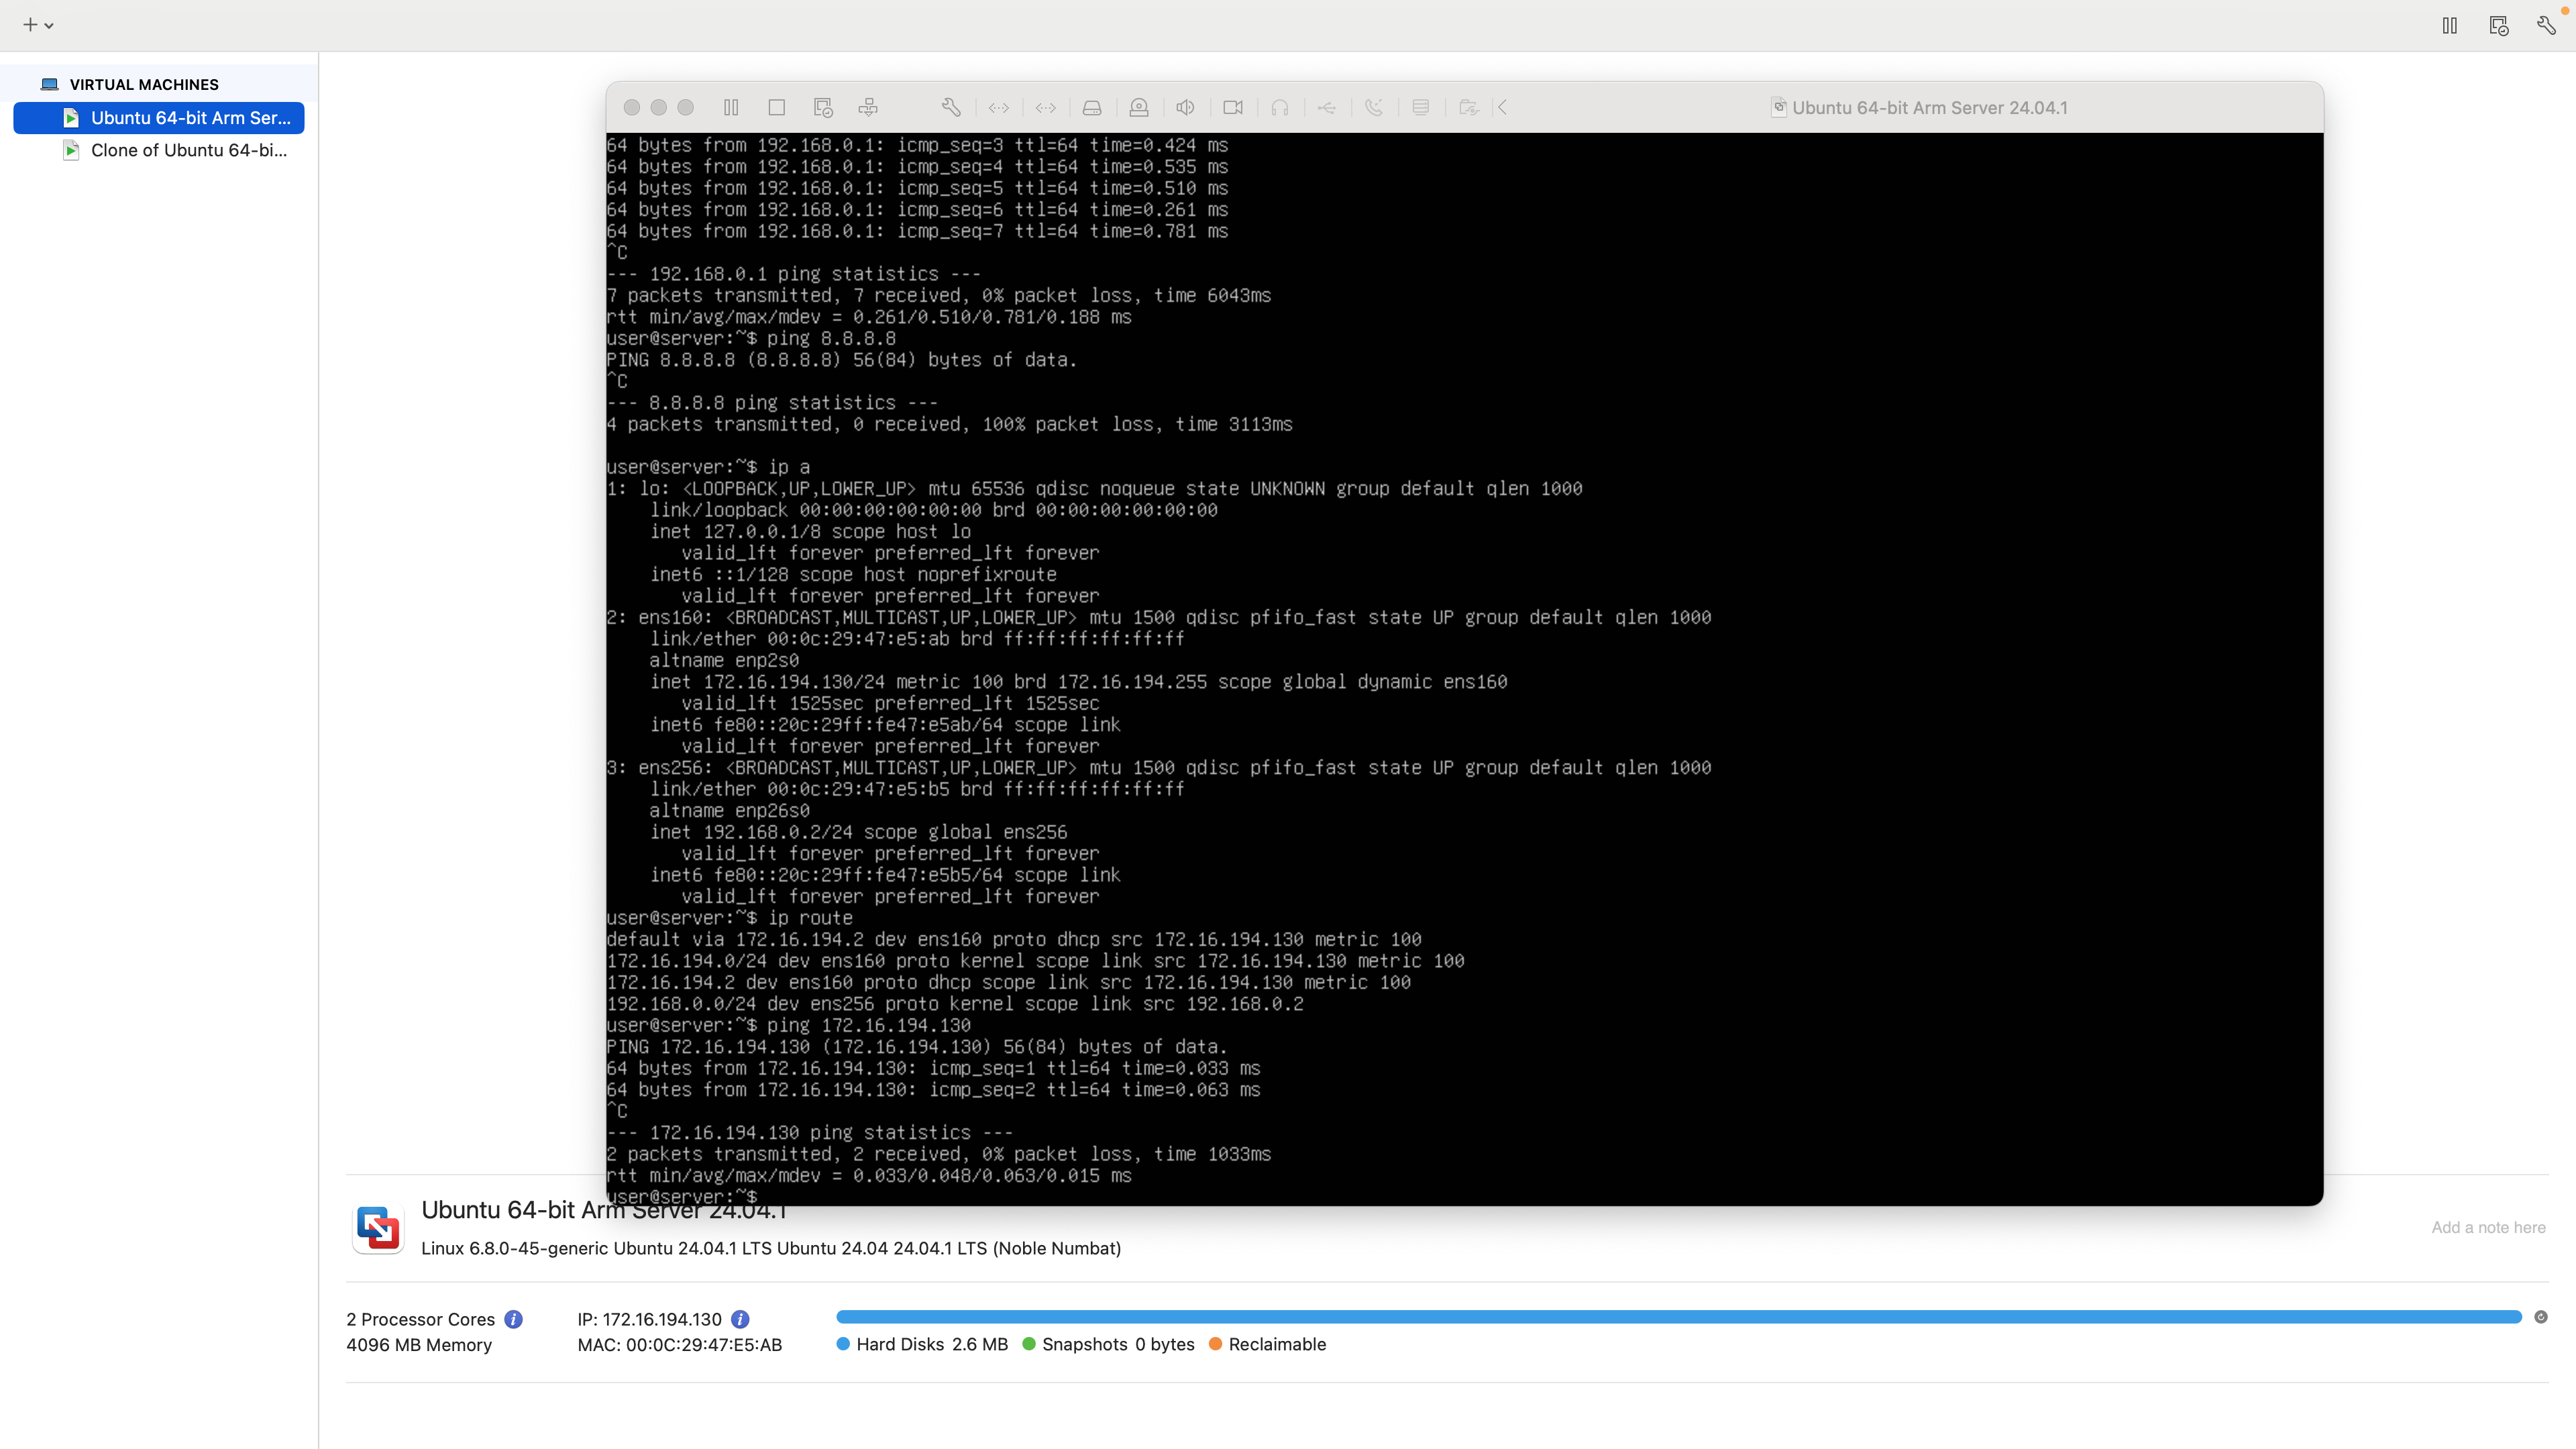Click the 'ping 172.16.194.130' command line
Viewport: 2576px width, 1449px height.
click(x=789, y=1025)
